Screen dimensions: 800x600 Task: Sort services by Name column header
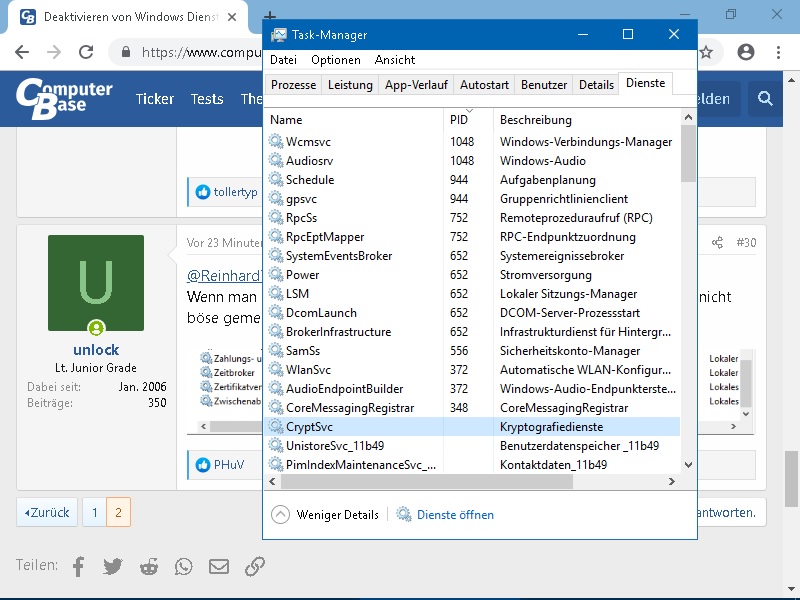coord(354,120)
